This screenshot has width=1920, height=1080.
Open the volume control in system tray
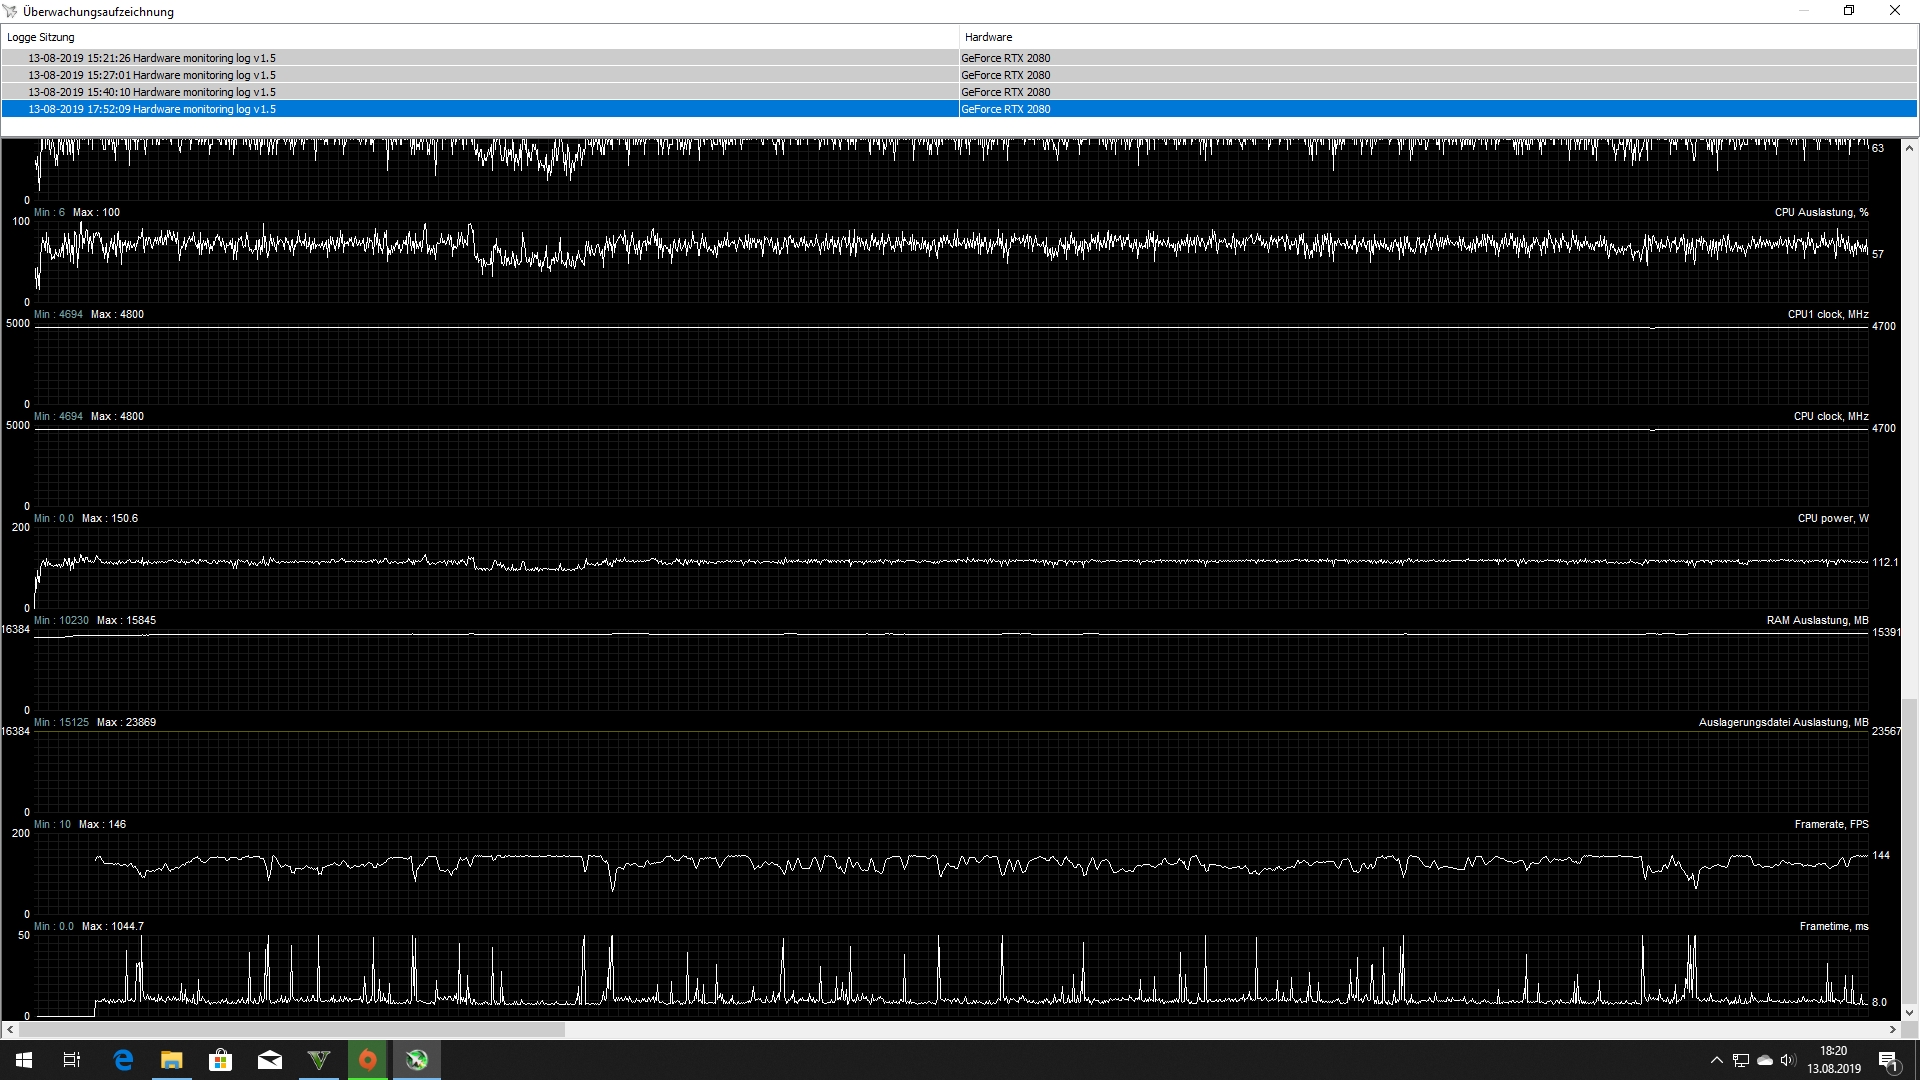1787,1060
